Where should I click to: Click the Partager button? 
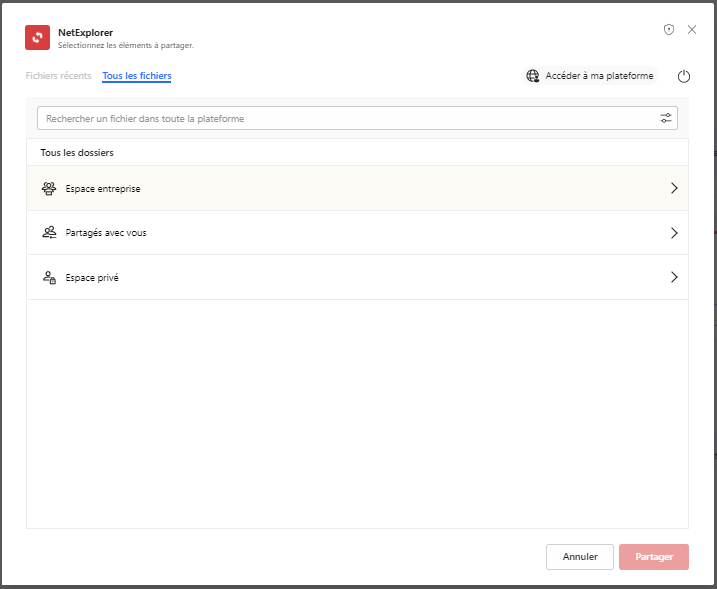point(653,557)
